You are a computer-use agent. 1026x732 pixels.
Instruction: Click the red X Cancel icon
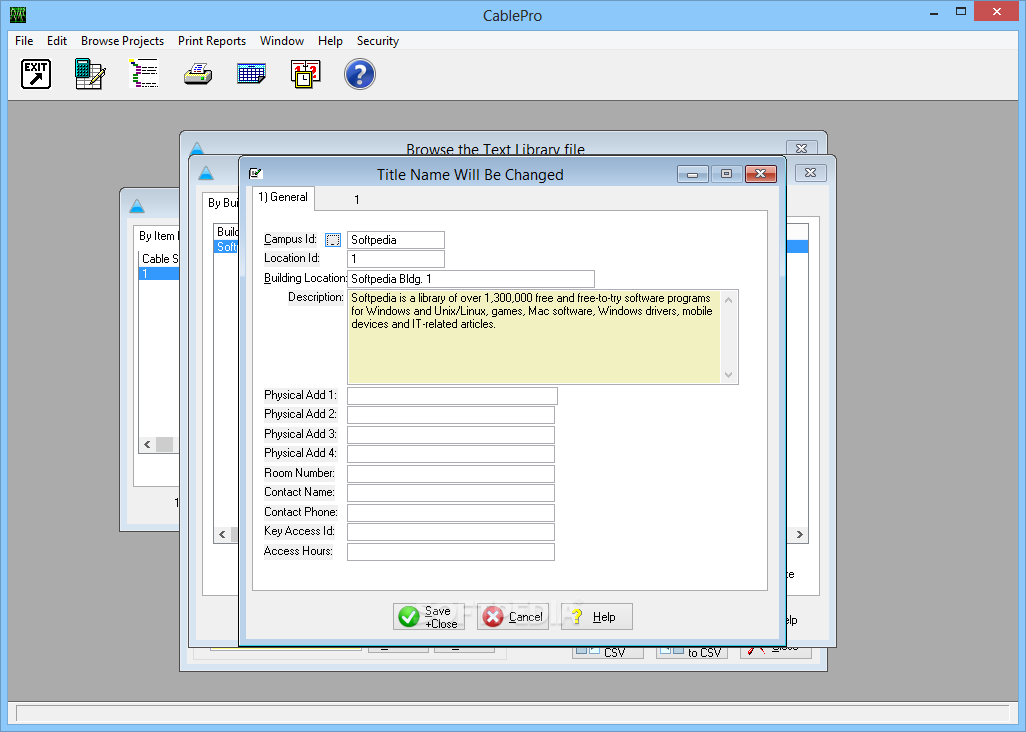coord(493,617)
